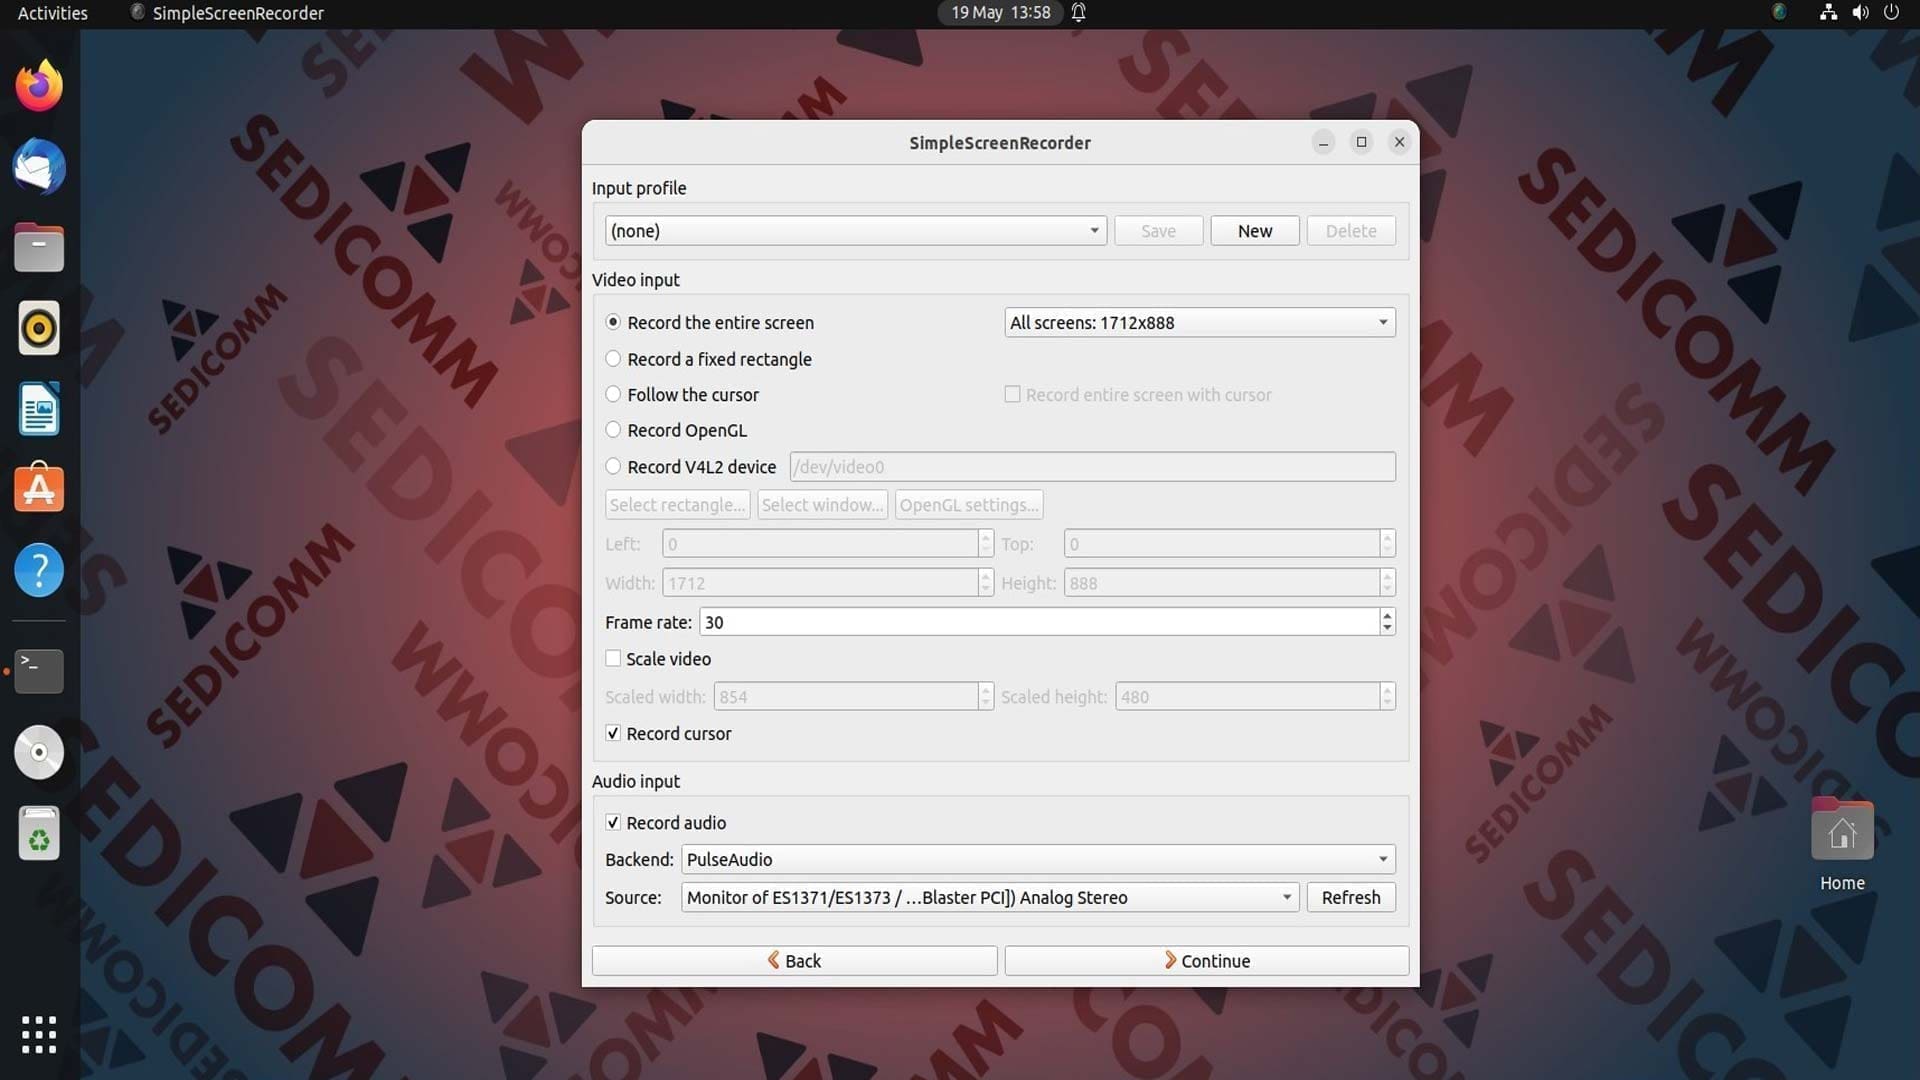Enable the Scale video checkbox
Viewport: 1920px width, 1080px height.
[659, 659]
